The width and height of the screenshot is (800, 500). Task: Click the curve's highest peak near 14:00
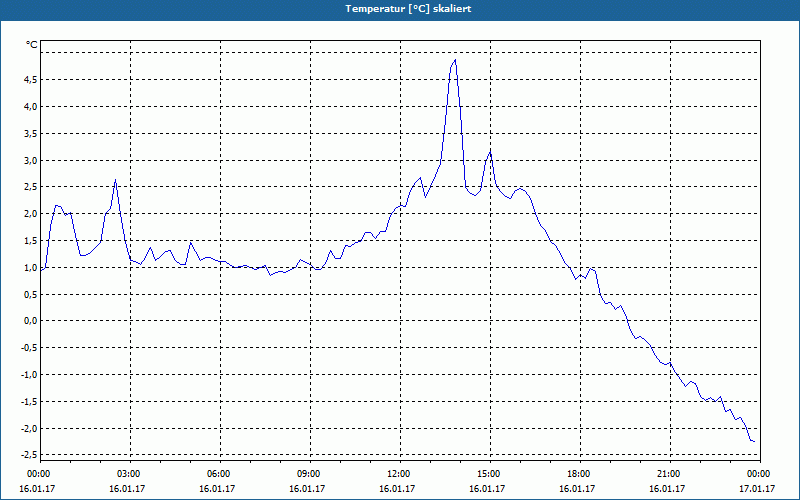pos(455,60)
